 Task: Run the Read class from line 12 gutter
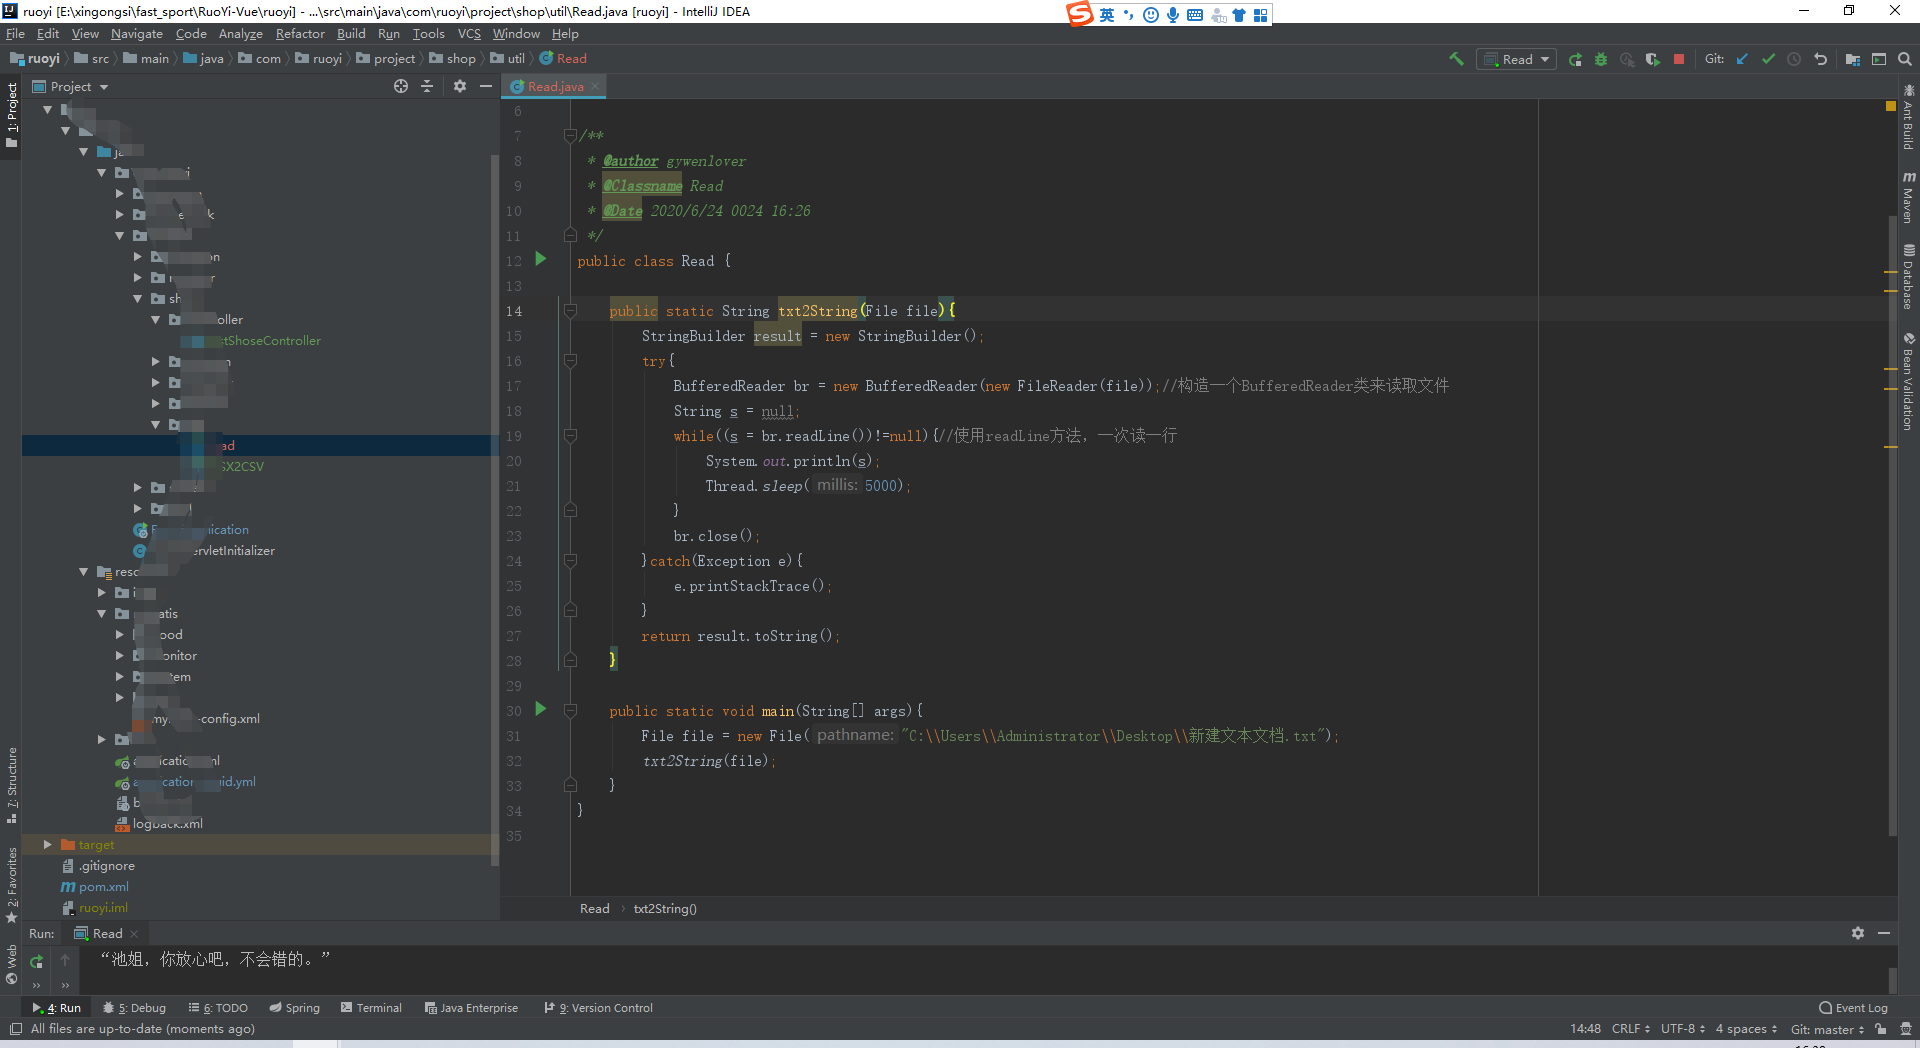[x=541, y=259]
